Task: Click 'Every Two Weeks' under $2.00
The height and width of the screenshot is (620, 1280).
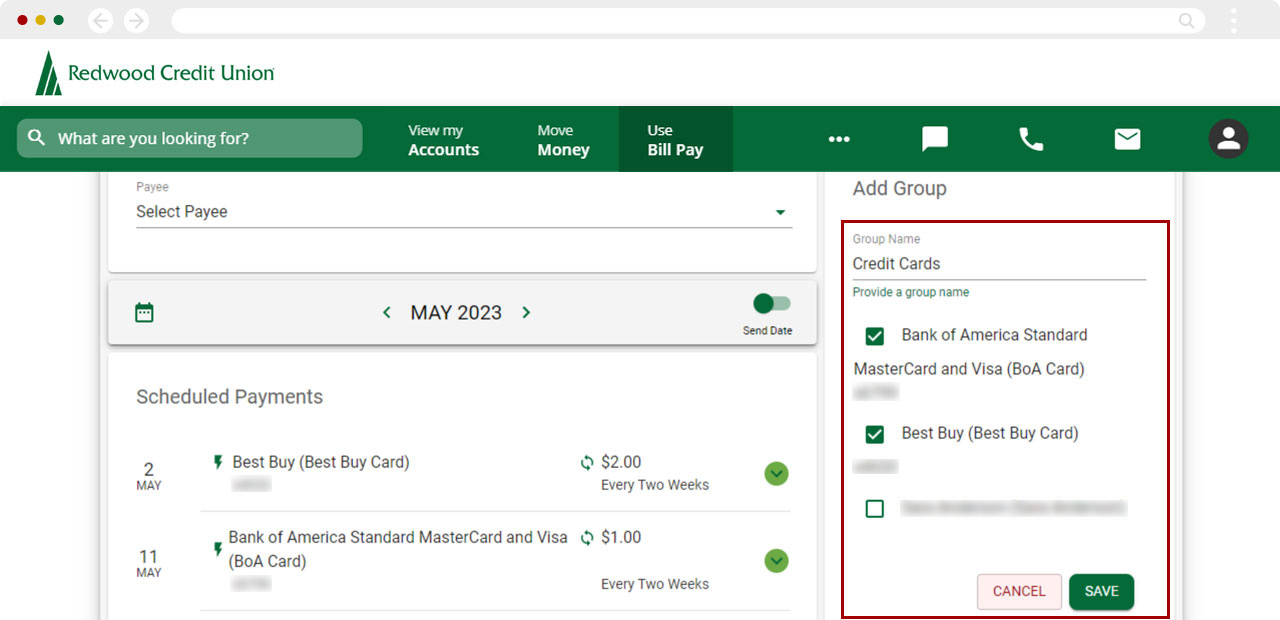Action: click(655, 485)
